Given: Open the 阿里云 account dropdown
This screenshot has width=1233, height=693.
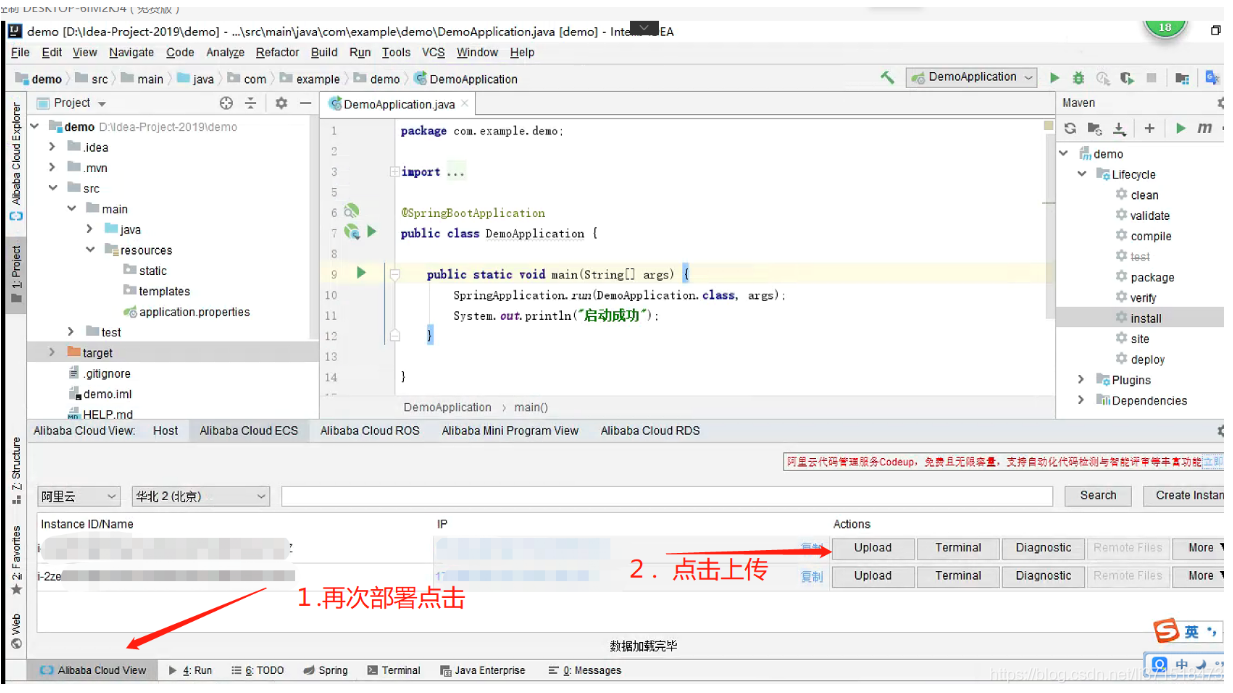Looking at the screenshot, I should 80,496.
